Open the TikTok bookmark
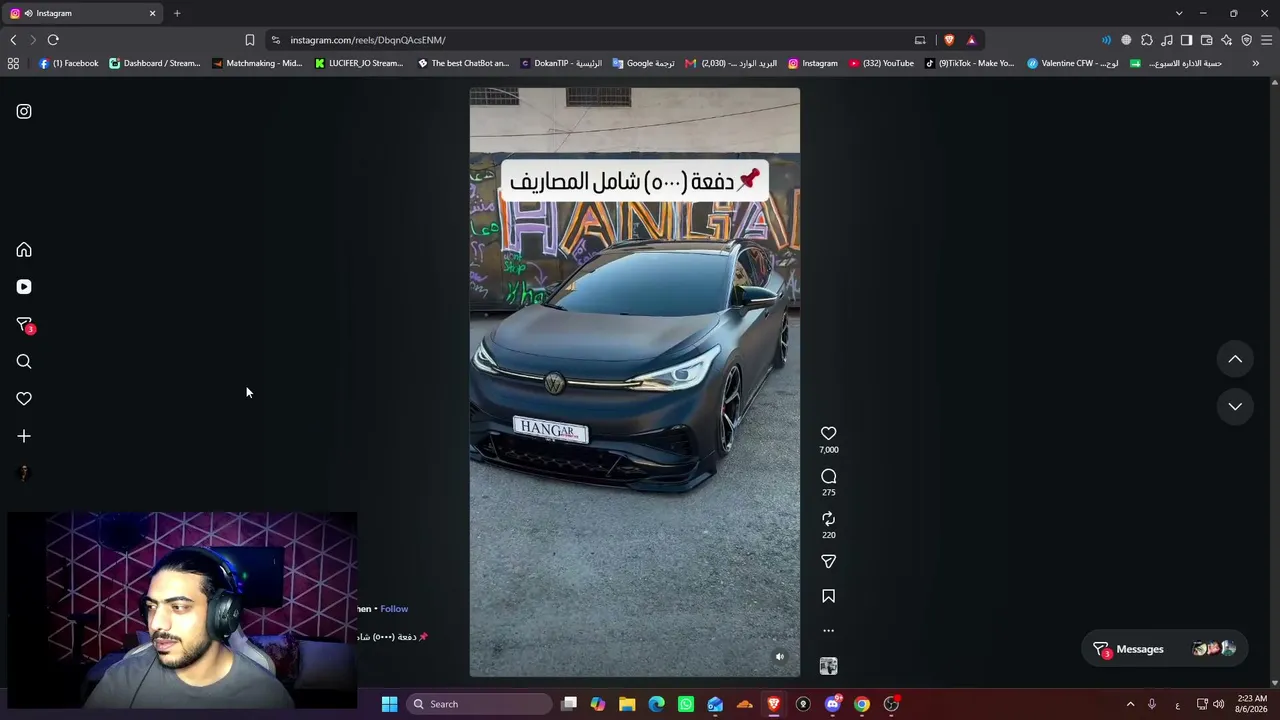Image resolution: width=1280 pixels, height=720 pixels. point(969,63)
